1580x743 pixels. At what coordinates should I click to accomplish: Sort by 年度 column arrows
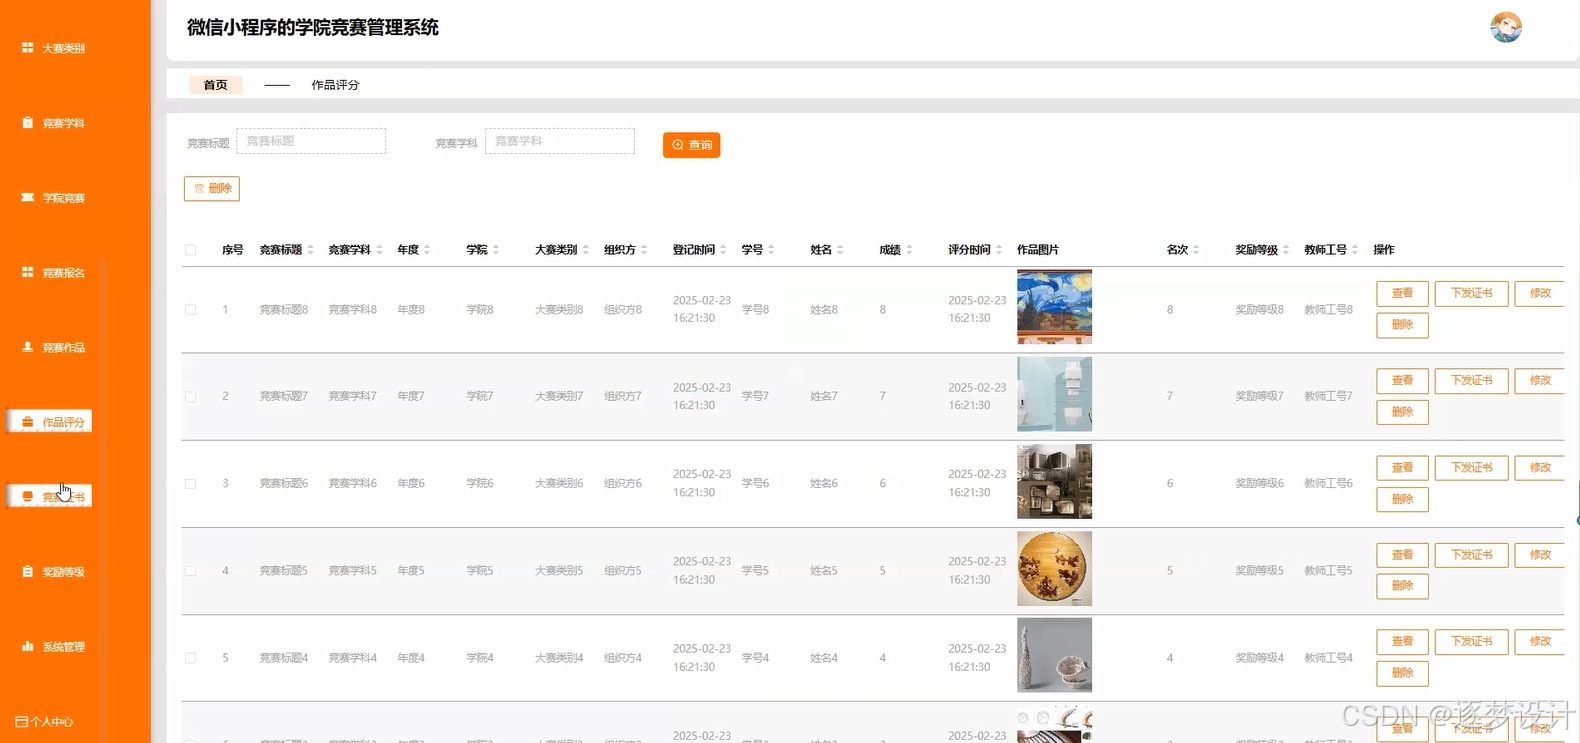point(427,250)
